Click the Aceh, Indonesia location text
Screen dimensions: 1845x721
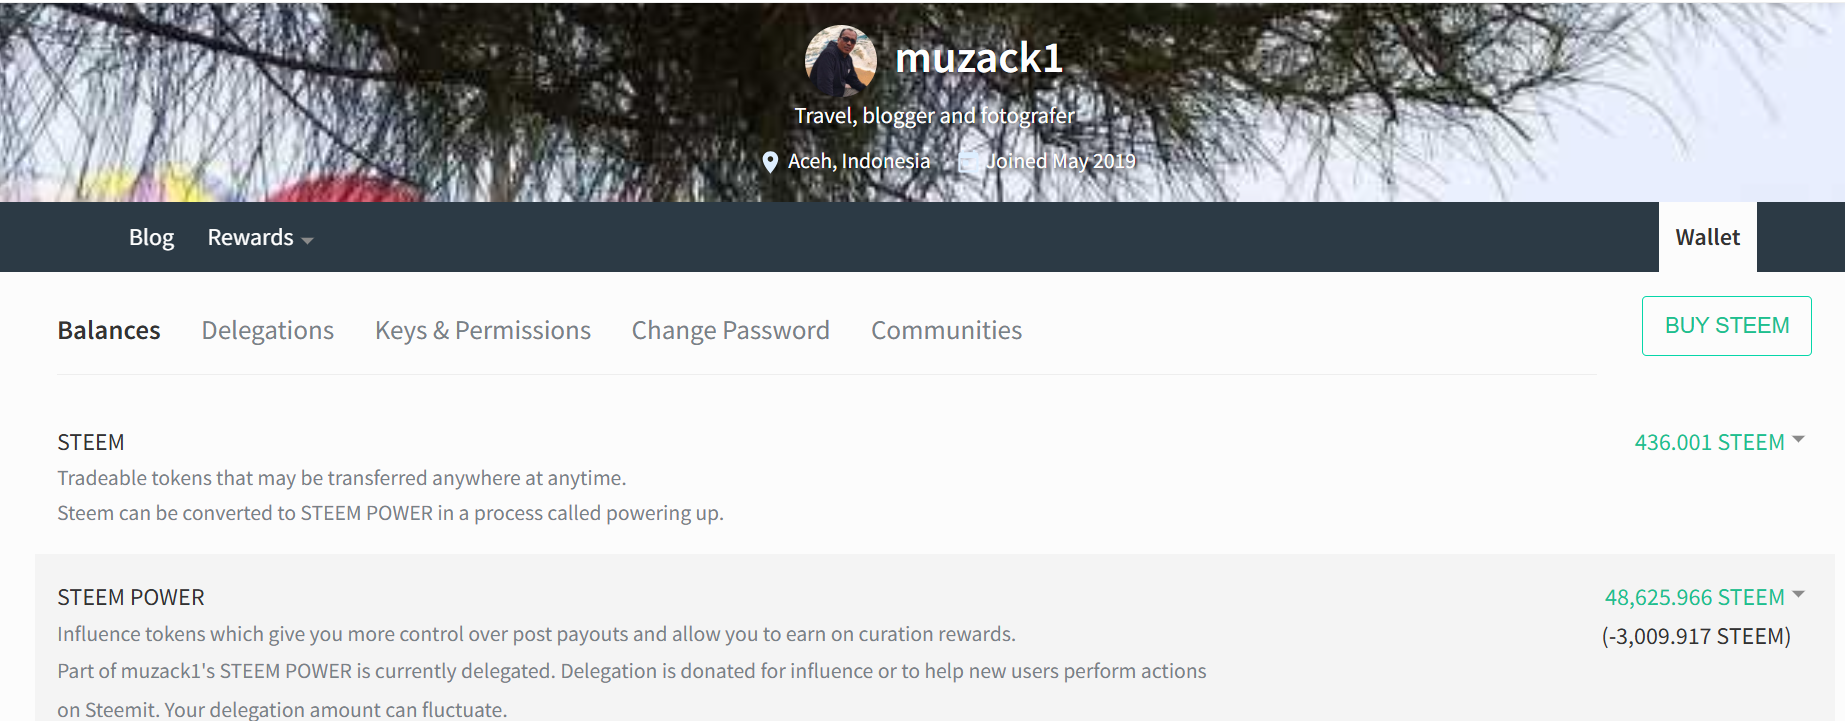coord(858,161)
